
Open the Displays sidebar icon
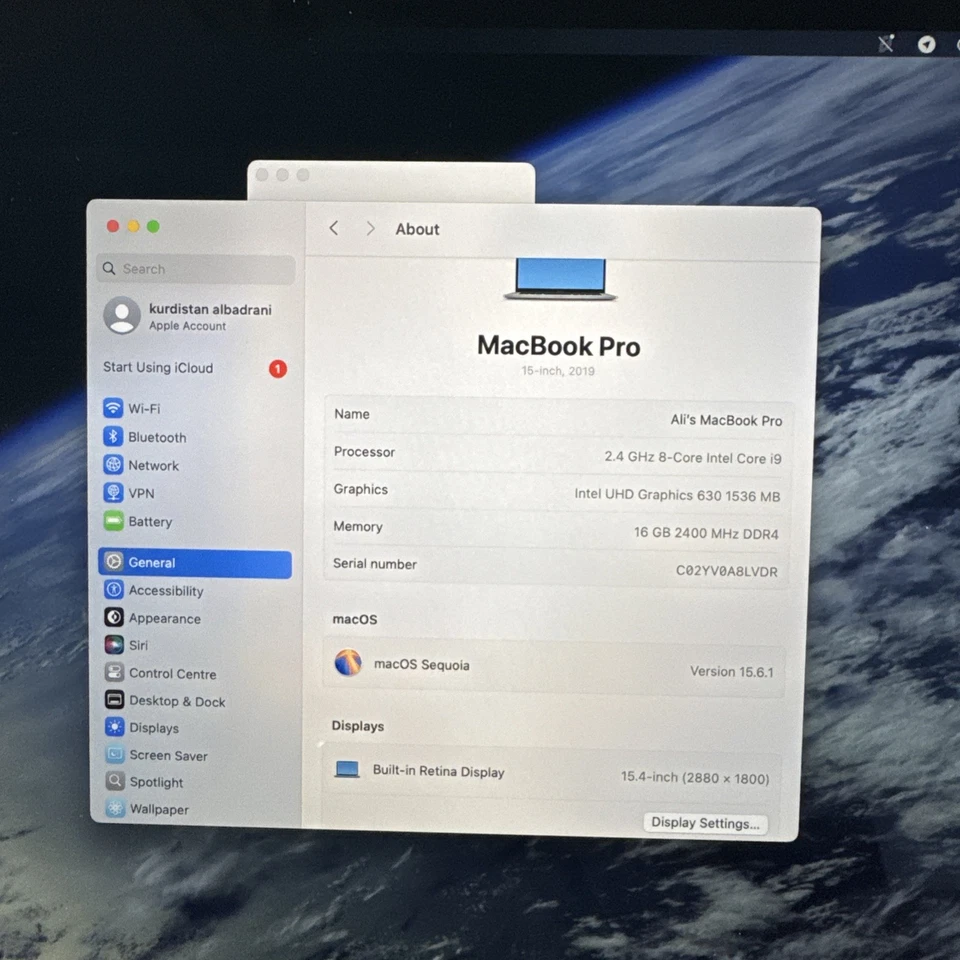[x=114, y=727]
